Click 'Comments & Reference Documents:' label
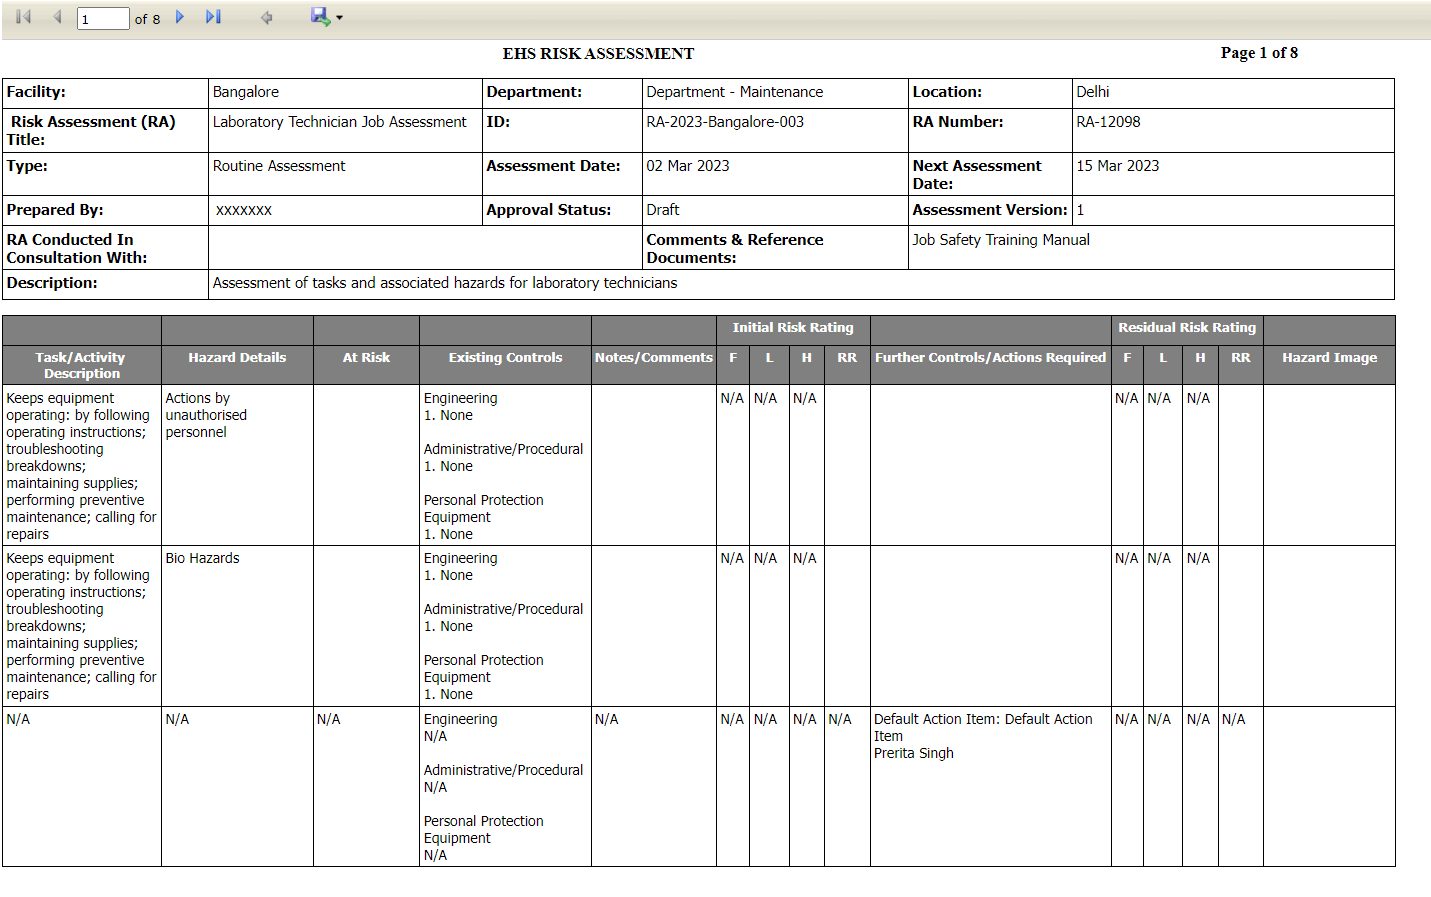Image resolution: width=1431 pixels, height=897 pixels. pyautogui.click(x=735, y=249)
